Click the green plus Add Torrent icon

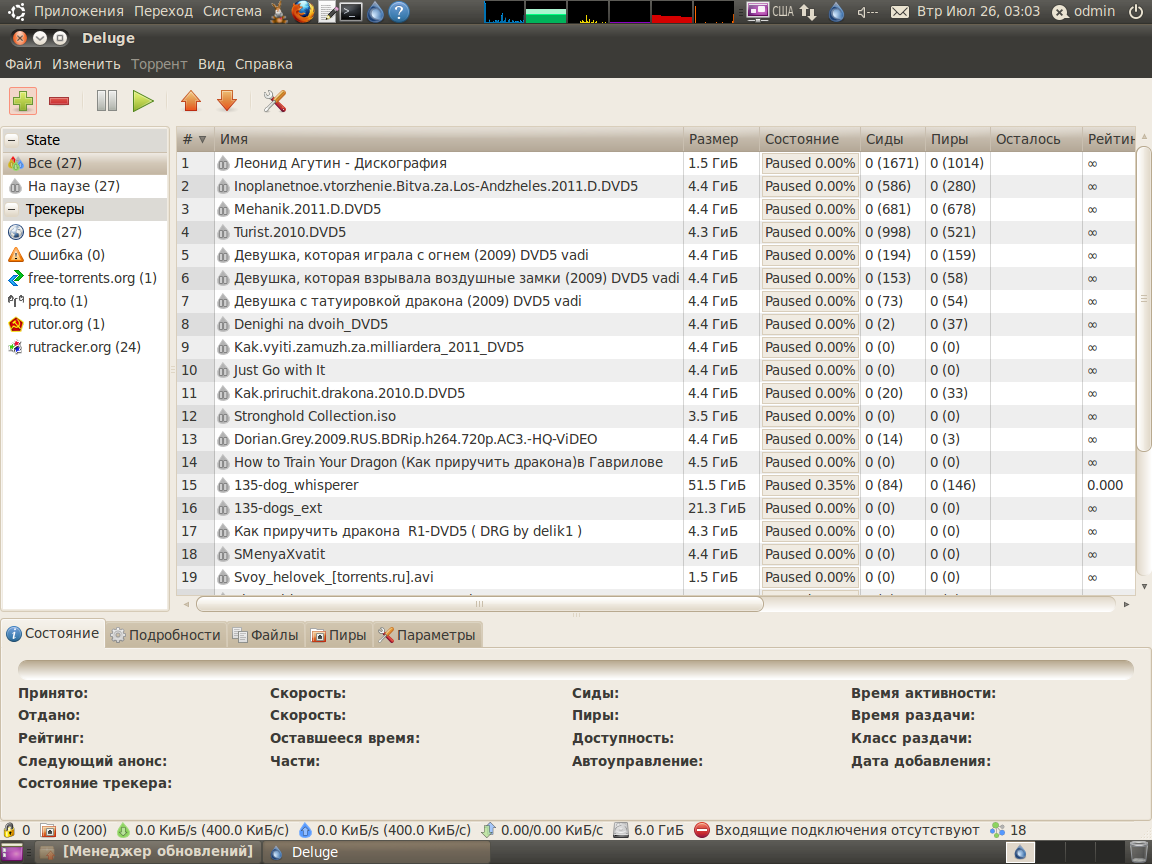pyautogui.click(x=23, y=101)
